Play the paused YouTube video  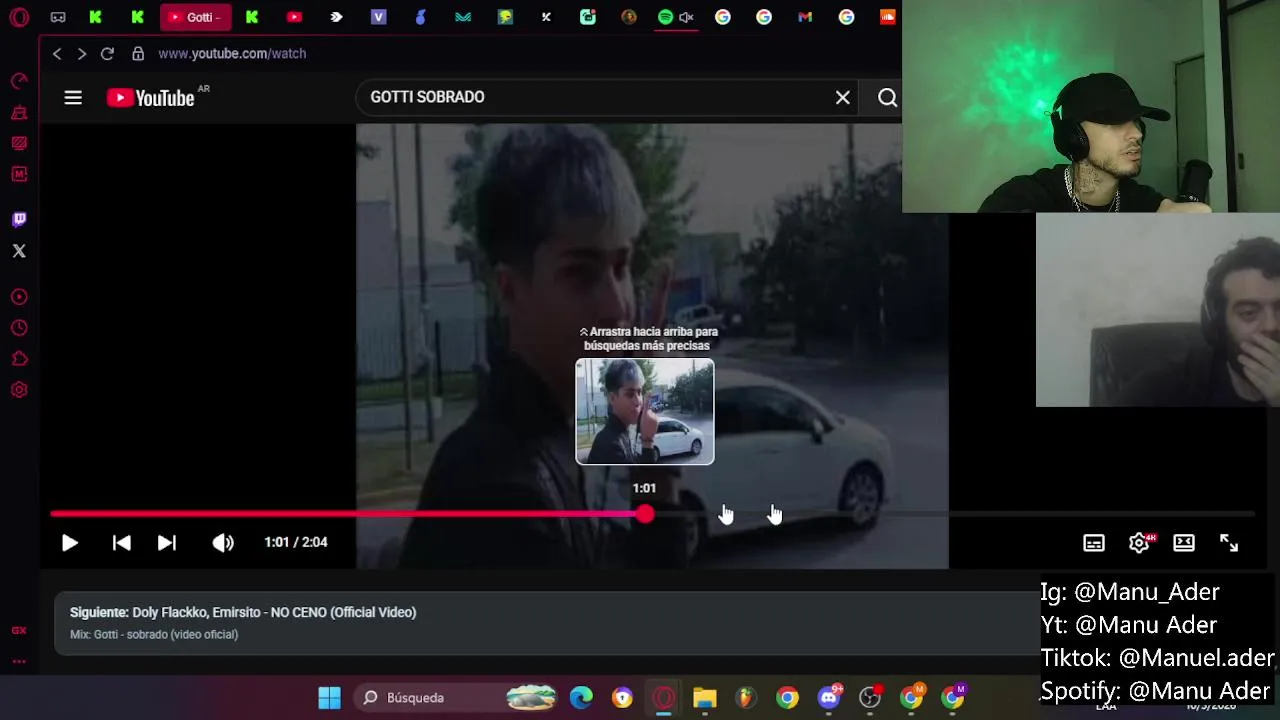tap(69, 543)
